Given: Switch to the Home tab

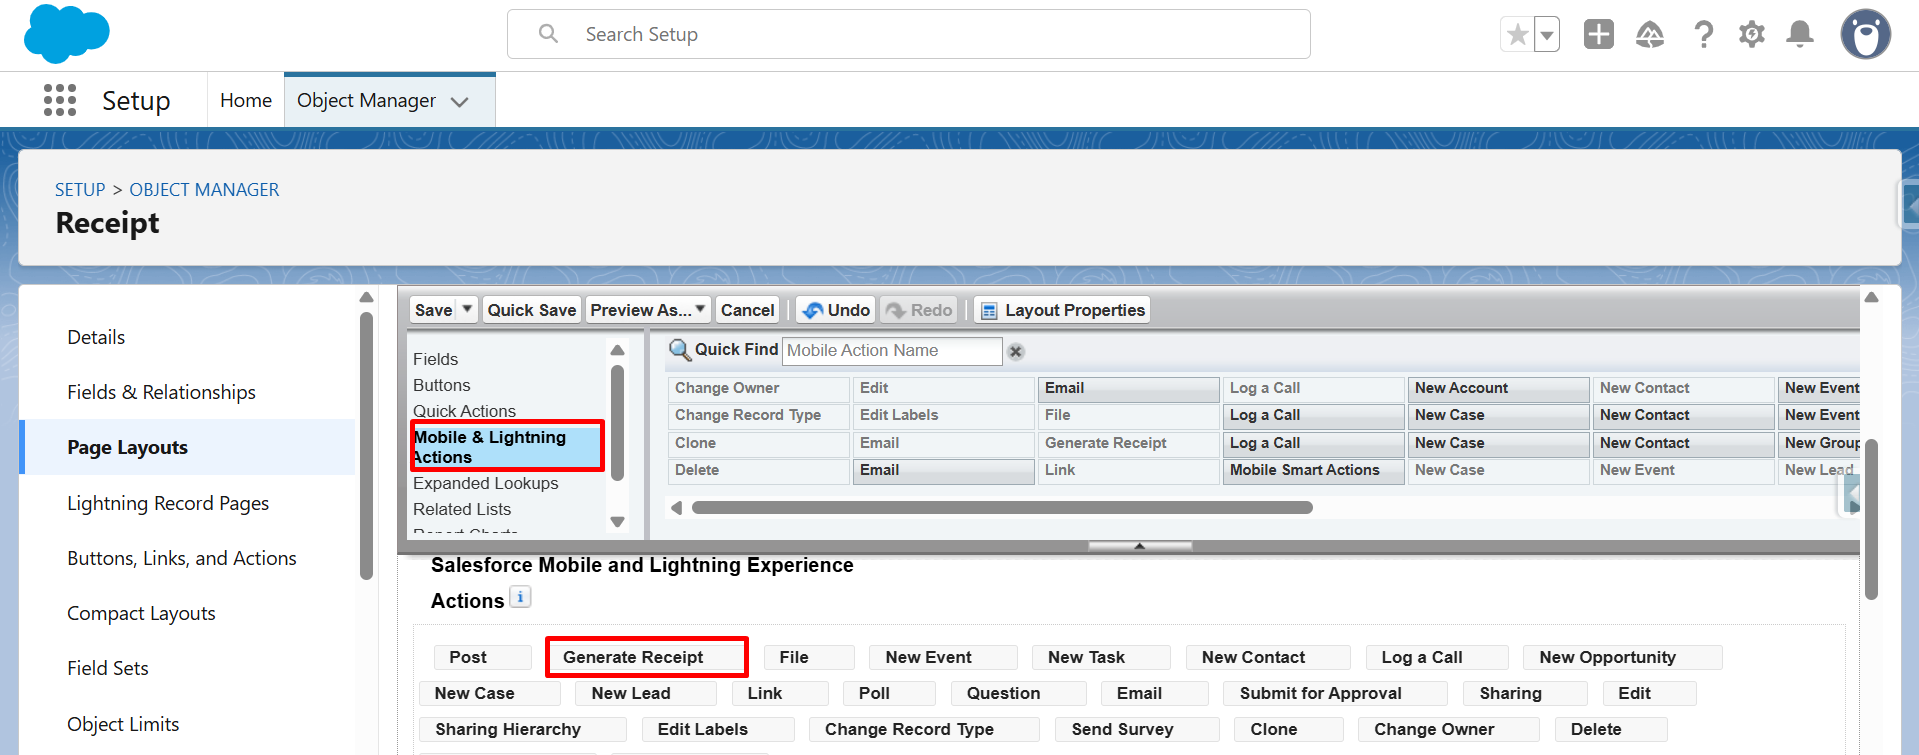Looking at the screenshot, I should pyautogui.click(x=246, y=101).
